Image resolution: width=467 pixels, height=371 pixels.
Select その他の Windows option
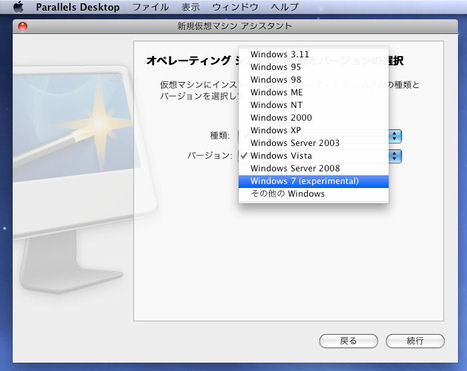pyautogui.click(x=314, y=194)
